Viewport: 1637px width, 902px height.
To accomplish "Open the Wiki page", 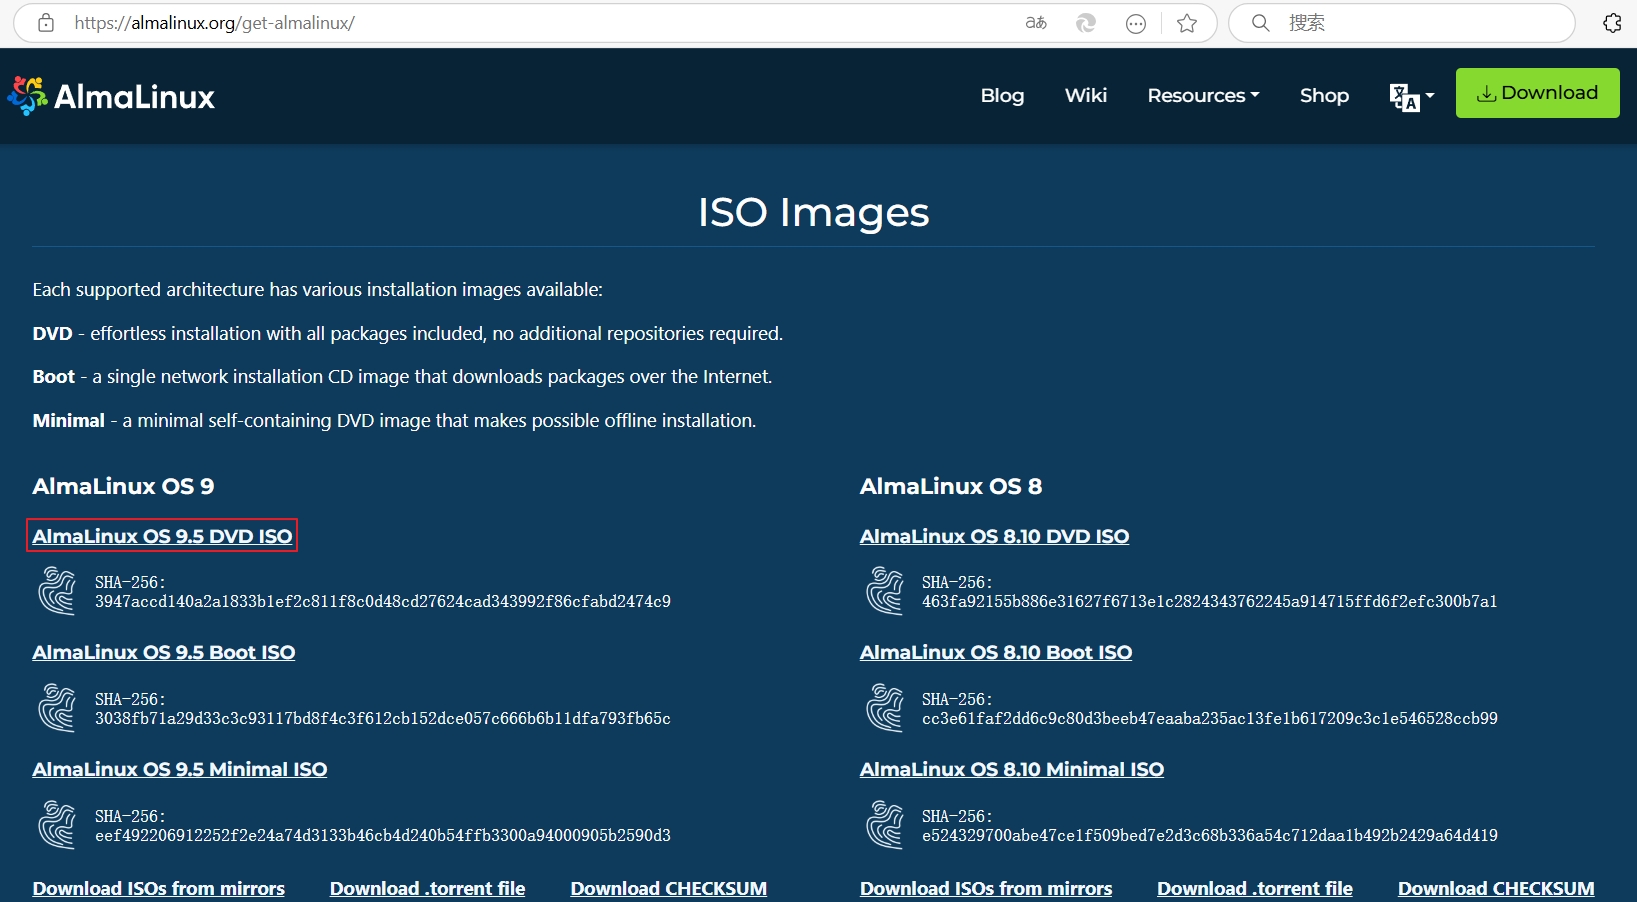I will pyautogui.click(x=1086, y=96).
